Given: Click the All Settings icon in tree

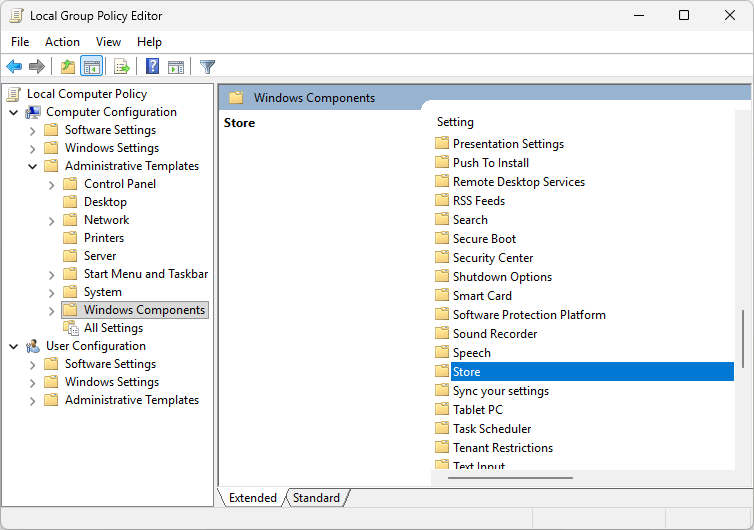Looking at the screenshot, I should [71, 328].
